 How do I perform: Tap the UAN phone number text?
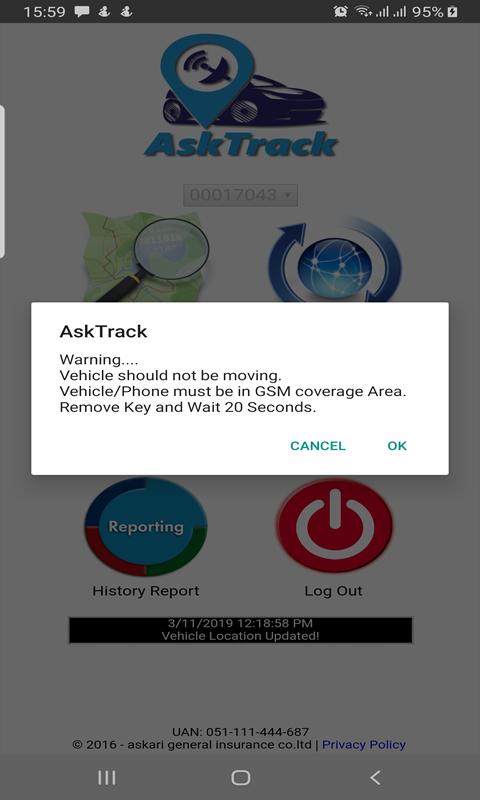pos(240,732)
